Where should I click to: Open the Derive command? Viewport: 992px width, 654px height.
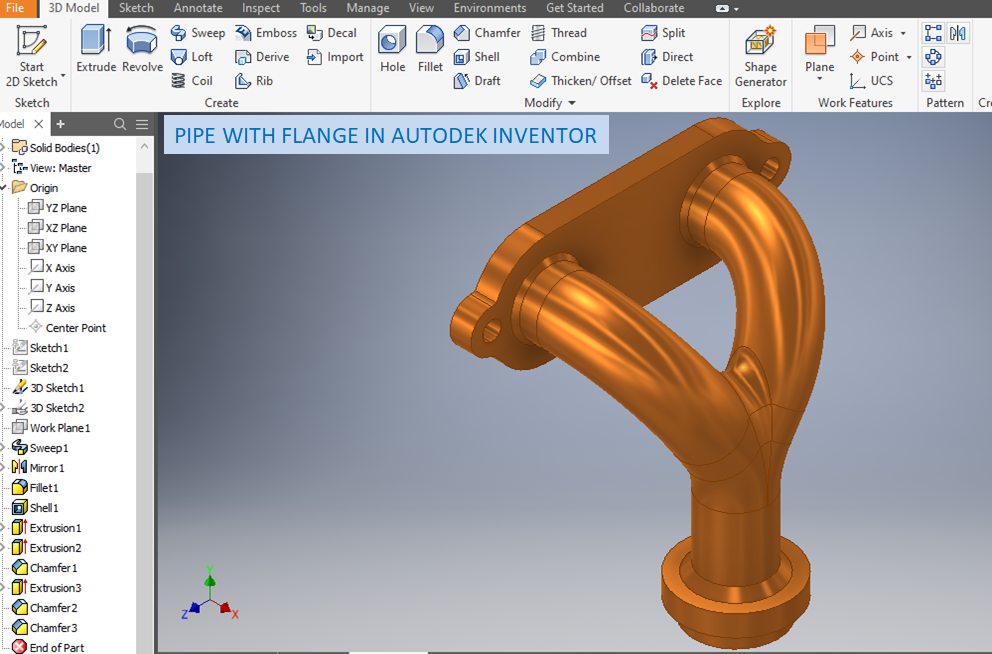261,57
